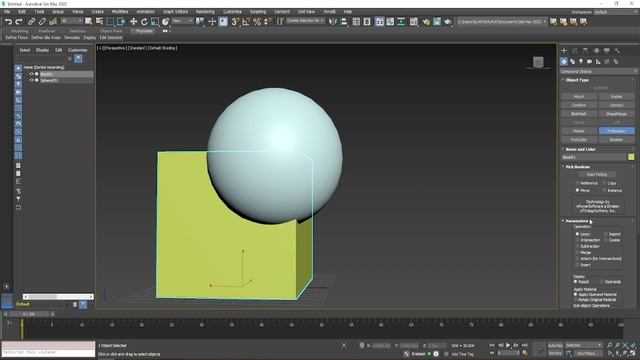The image size is (640, 360).
Task: Open the Rendering menu
Action: click(205, 12)
